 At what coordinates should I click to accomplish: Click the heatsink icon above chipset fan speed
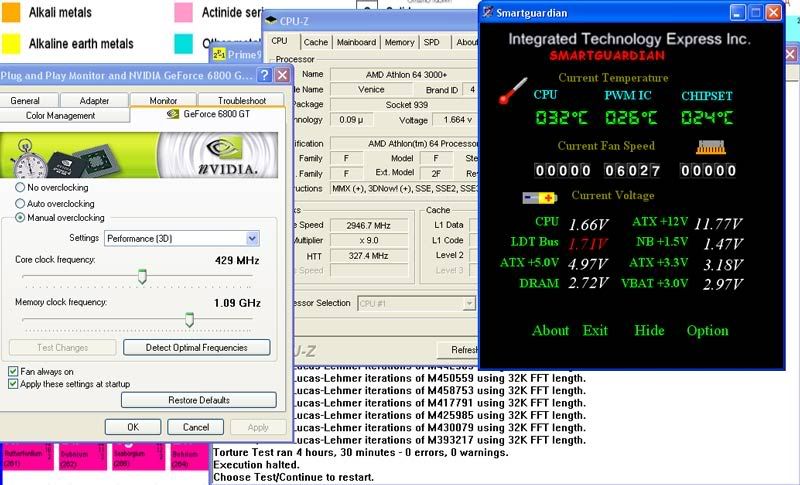click(x=711, y=147)
